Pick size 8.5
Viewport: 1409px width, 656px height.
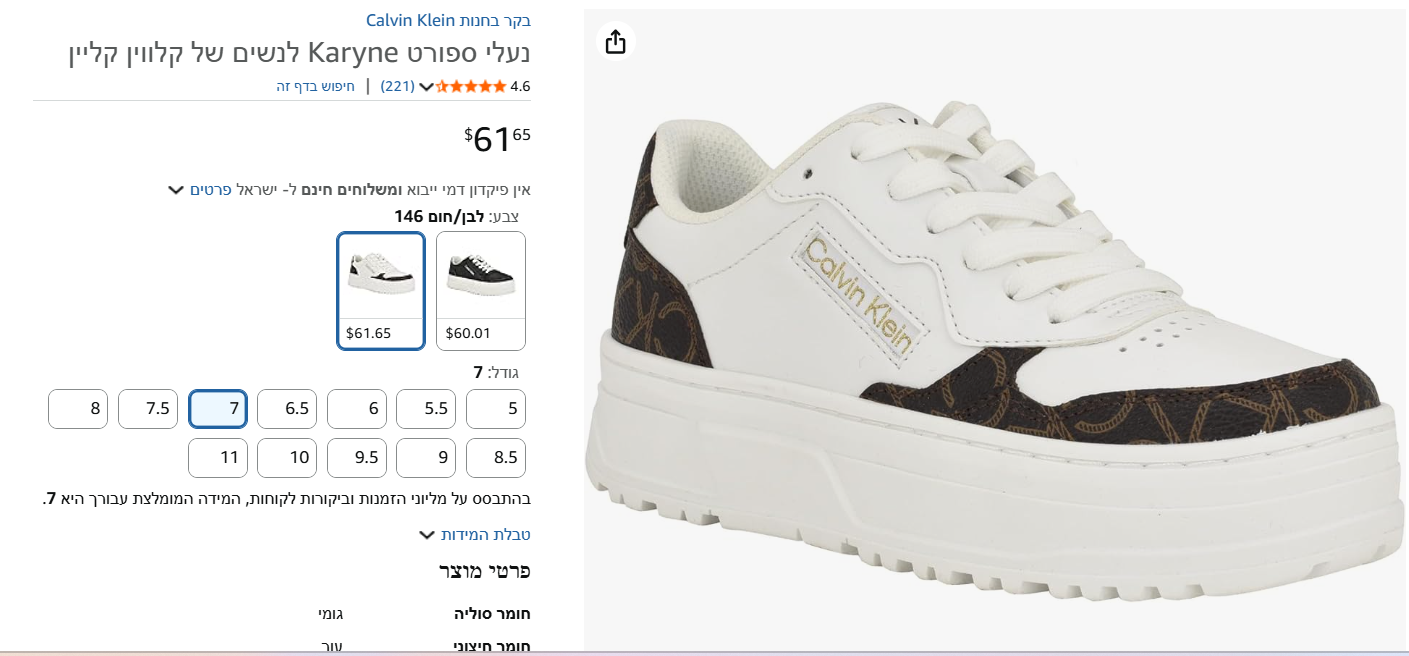coord(495,458)
